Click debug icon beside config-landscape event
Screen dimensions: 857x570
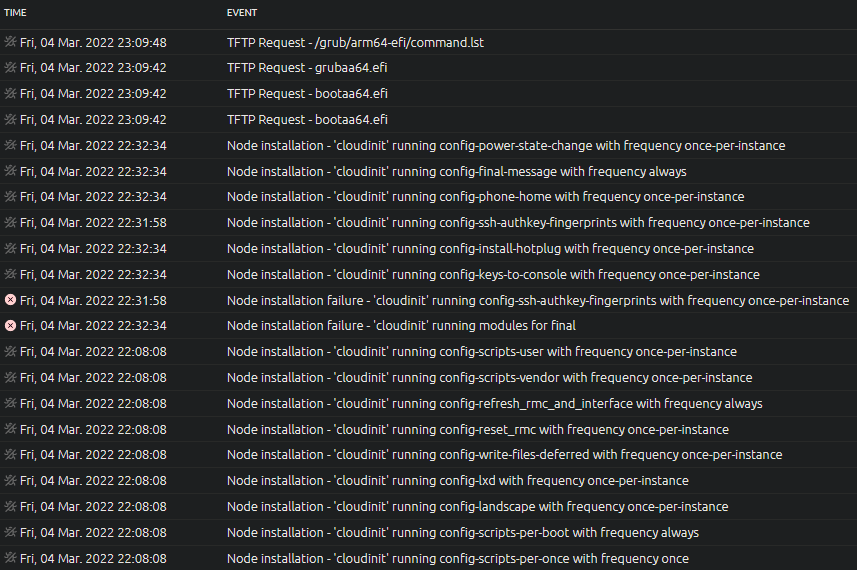click(x=11, y=507)
